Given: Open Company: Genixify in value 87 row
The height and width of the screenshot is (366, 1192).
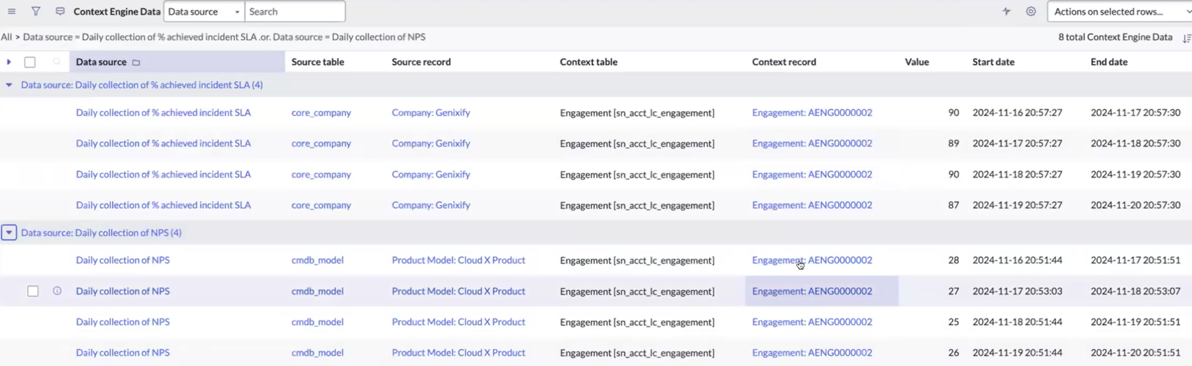Looking at the screenshot, I should coord(431,205).
